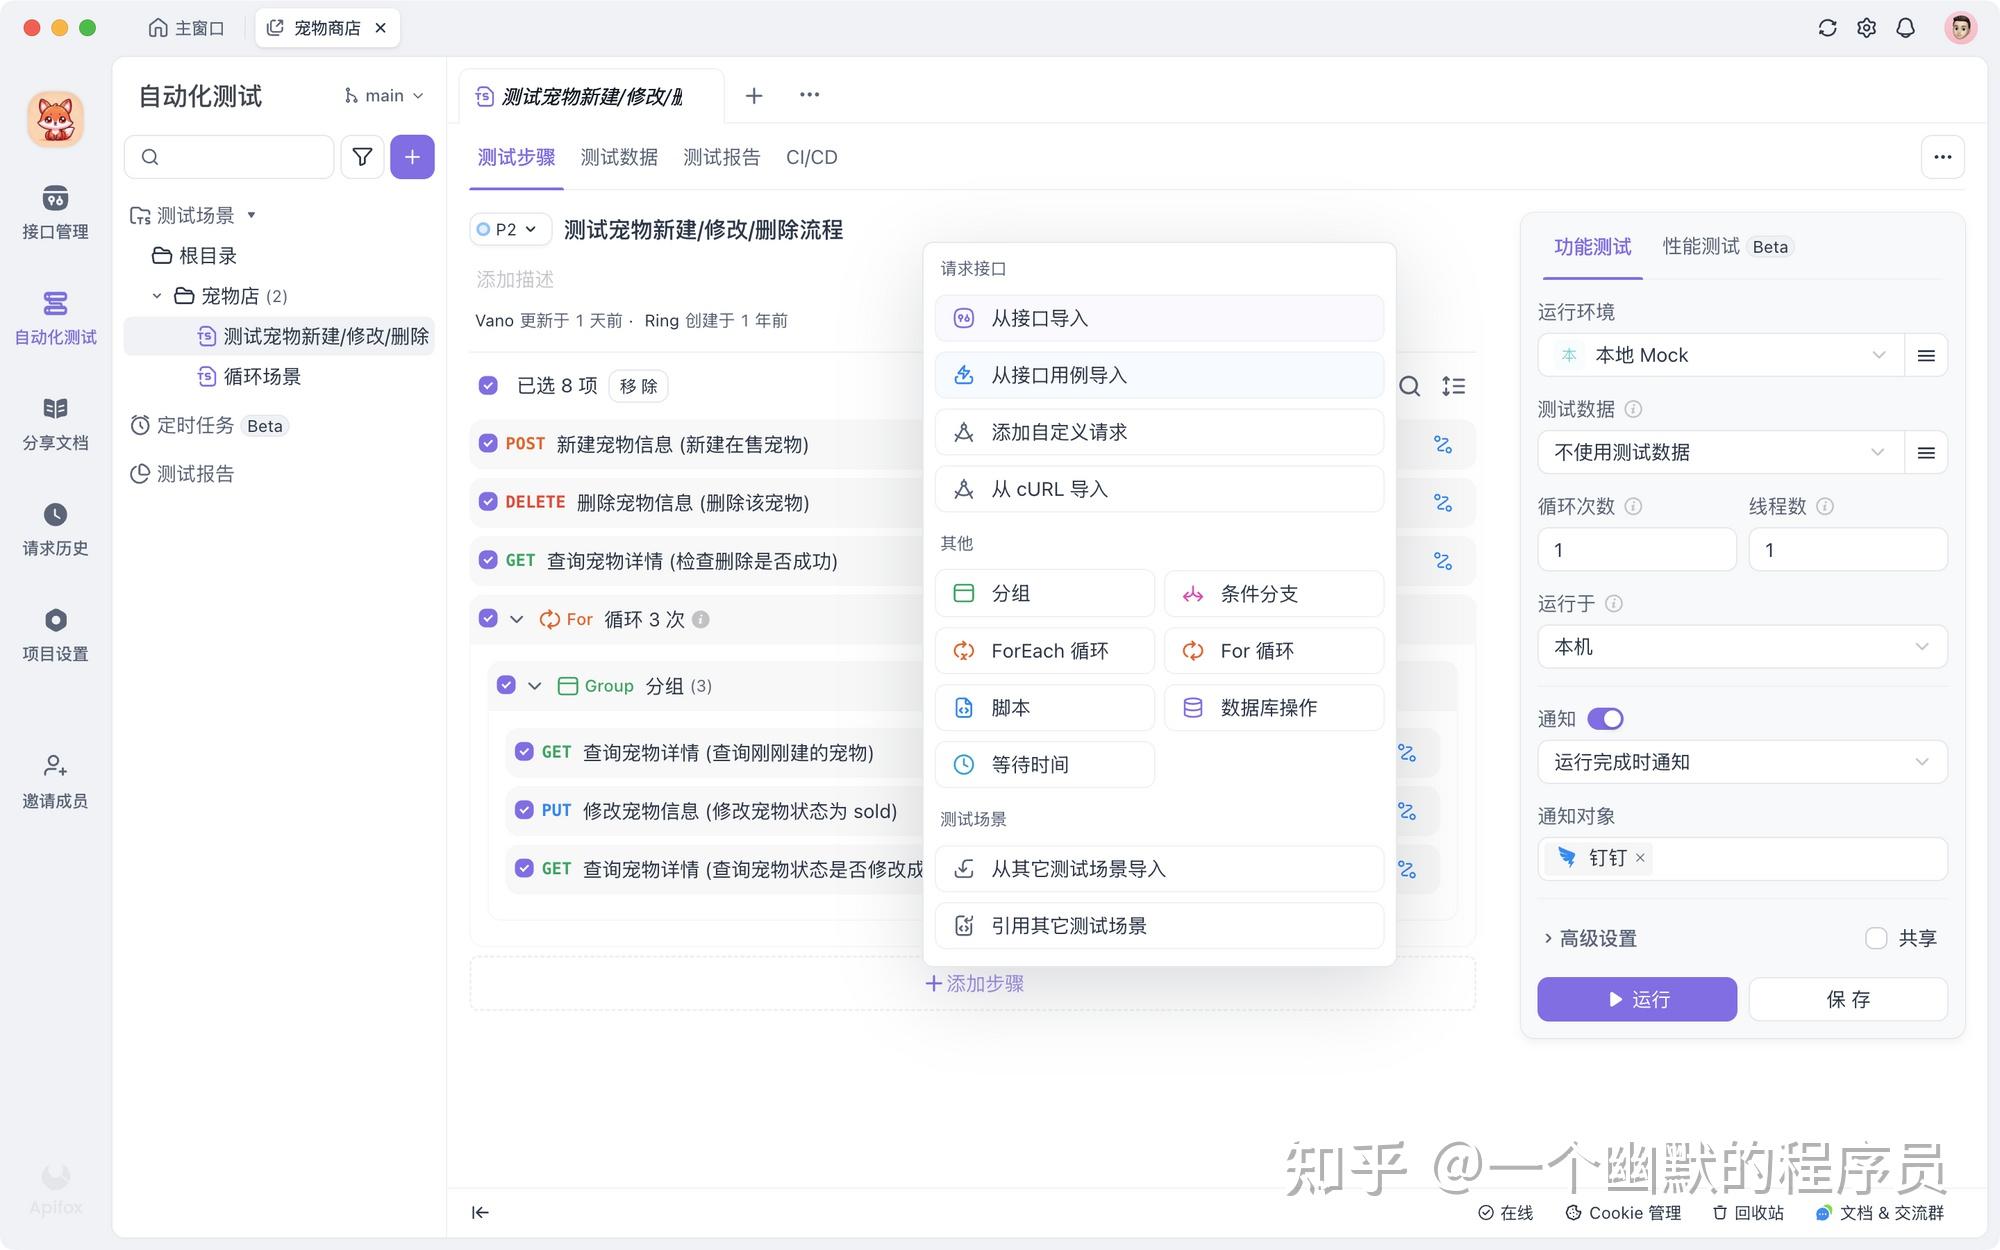Uncheck the For 循环 3 次 step
Image resolution: width=2000 pixels, height=1250 pixels.
[488, 618]
